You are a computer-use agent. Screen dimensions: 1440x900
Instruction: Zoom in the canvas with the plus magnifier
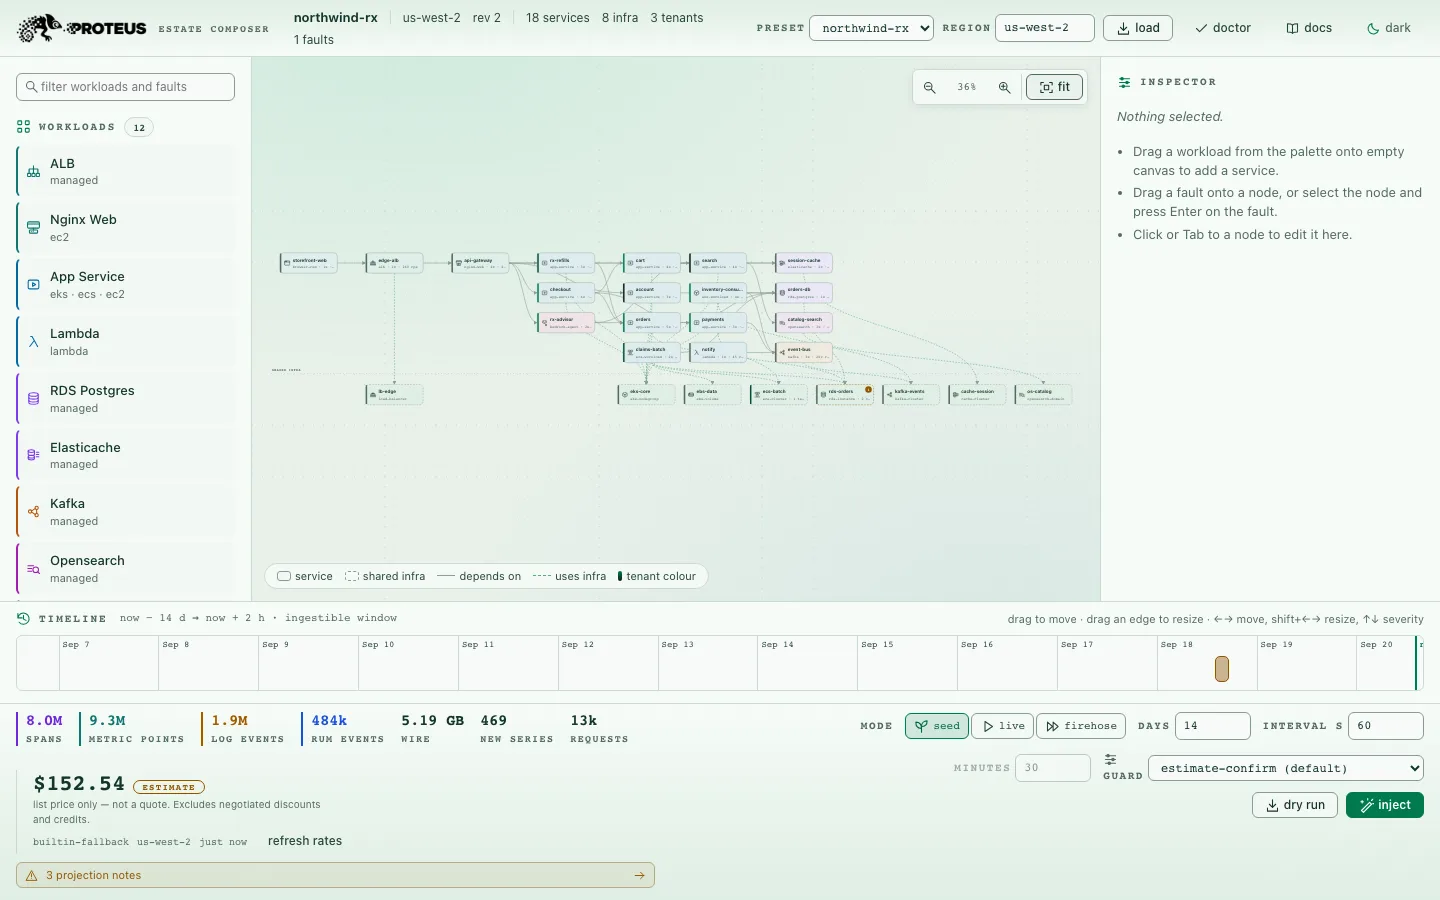pos(1004,87)
